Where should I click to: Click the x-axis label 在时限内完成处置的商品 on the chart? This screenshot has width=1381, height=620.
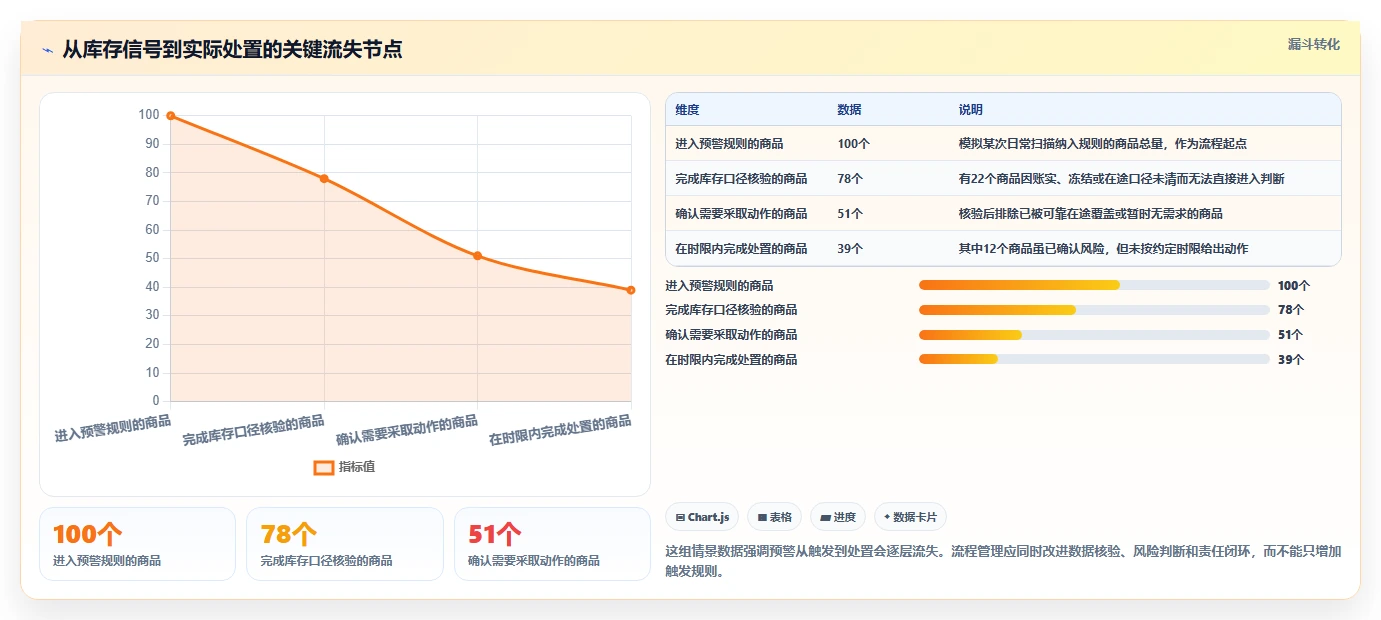pos(560,431)
